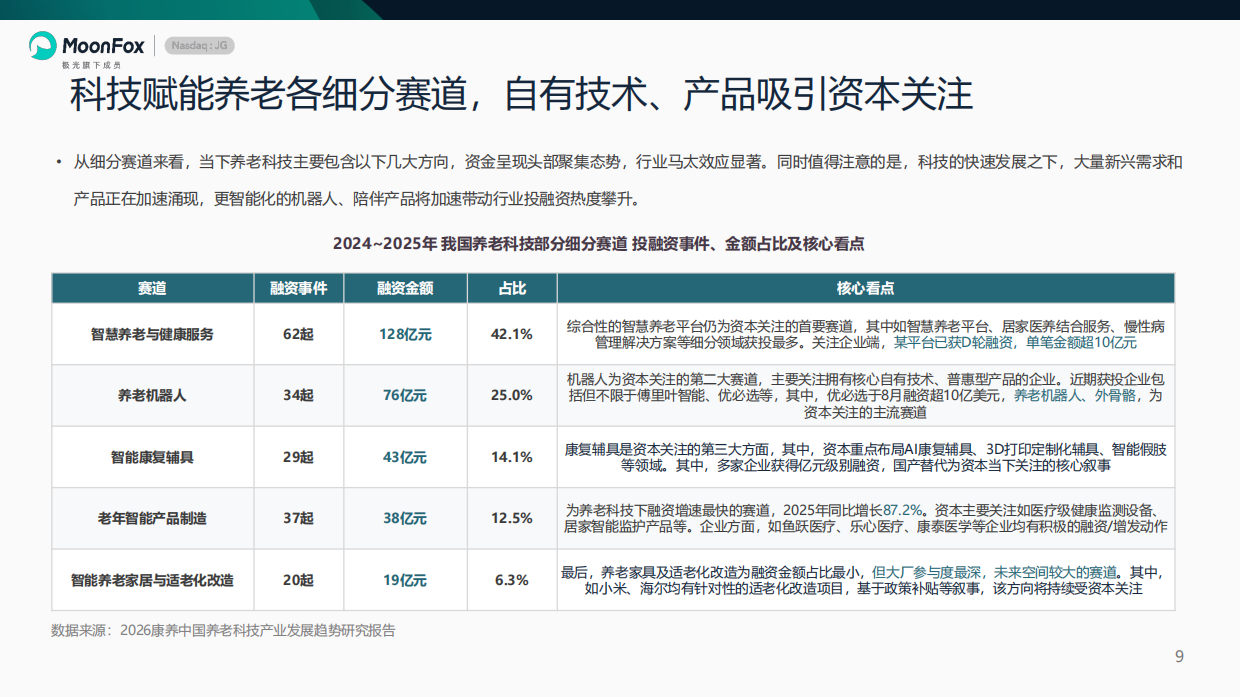Click the 62起 cell
Viewport: 1240px width, 697px height.
(298, 334)
